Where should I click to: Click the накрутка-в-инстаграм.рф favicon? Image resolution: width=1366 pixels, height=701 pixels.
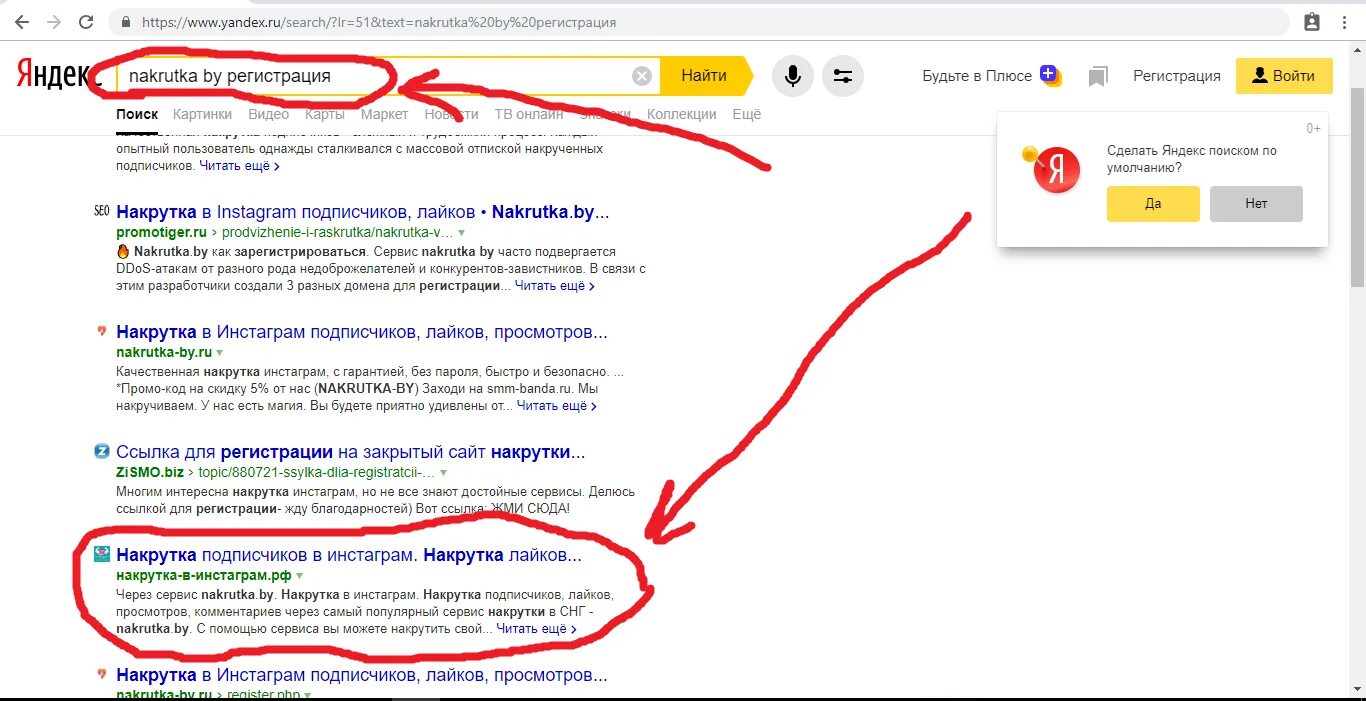pyautogui.click(x=101, y=553)
